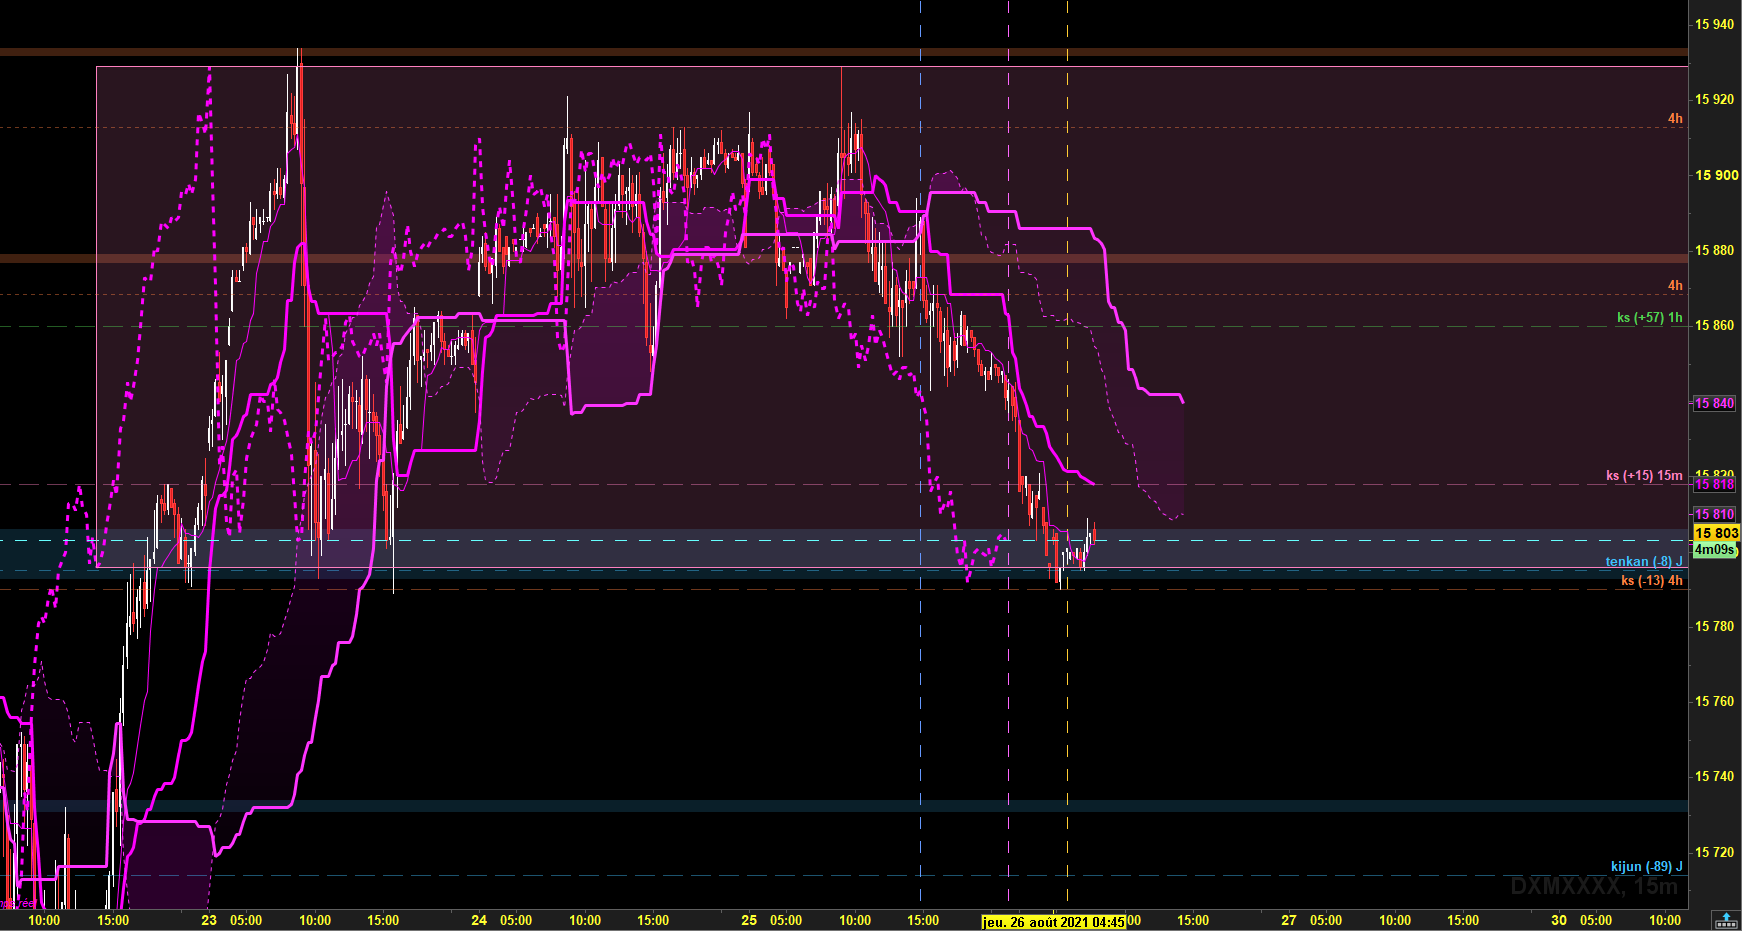Click the yellow 'jeu. 26 août 2021 04:45' date tag

click(x=1054, y=922)
